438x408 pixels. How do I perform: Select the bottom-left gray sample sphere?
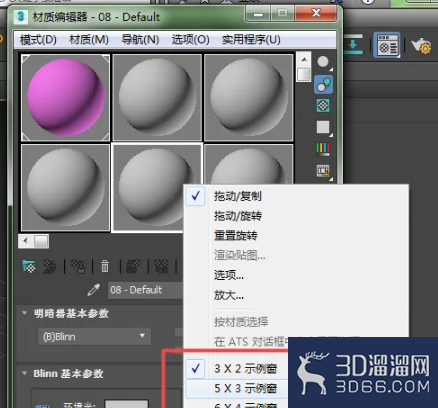pyautogui.click(x=65, y=188)
